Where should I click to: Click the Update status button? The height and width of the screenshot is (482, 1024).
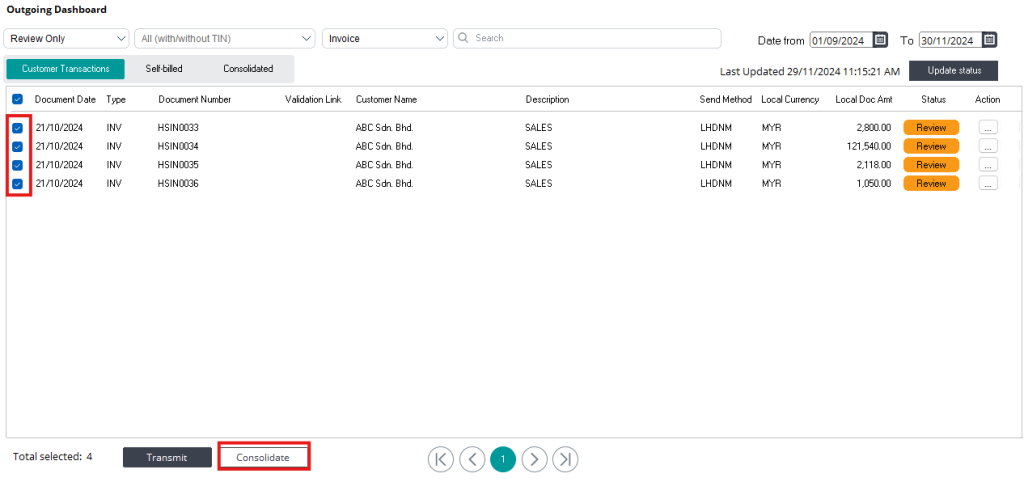(953, 71)
